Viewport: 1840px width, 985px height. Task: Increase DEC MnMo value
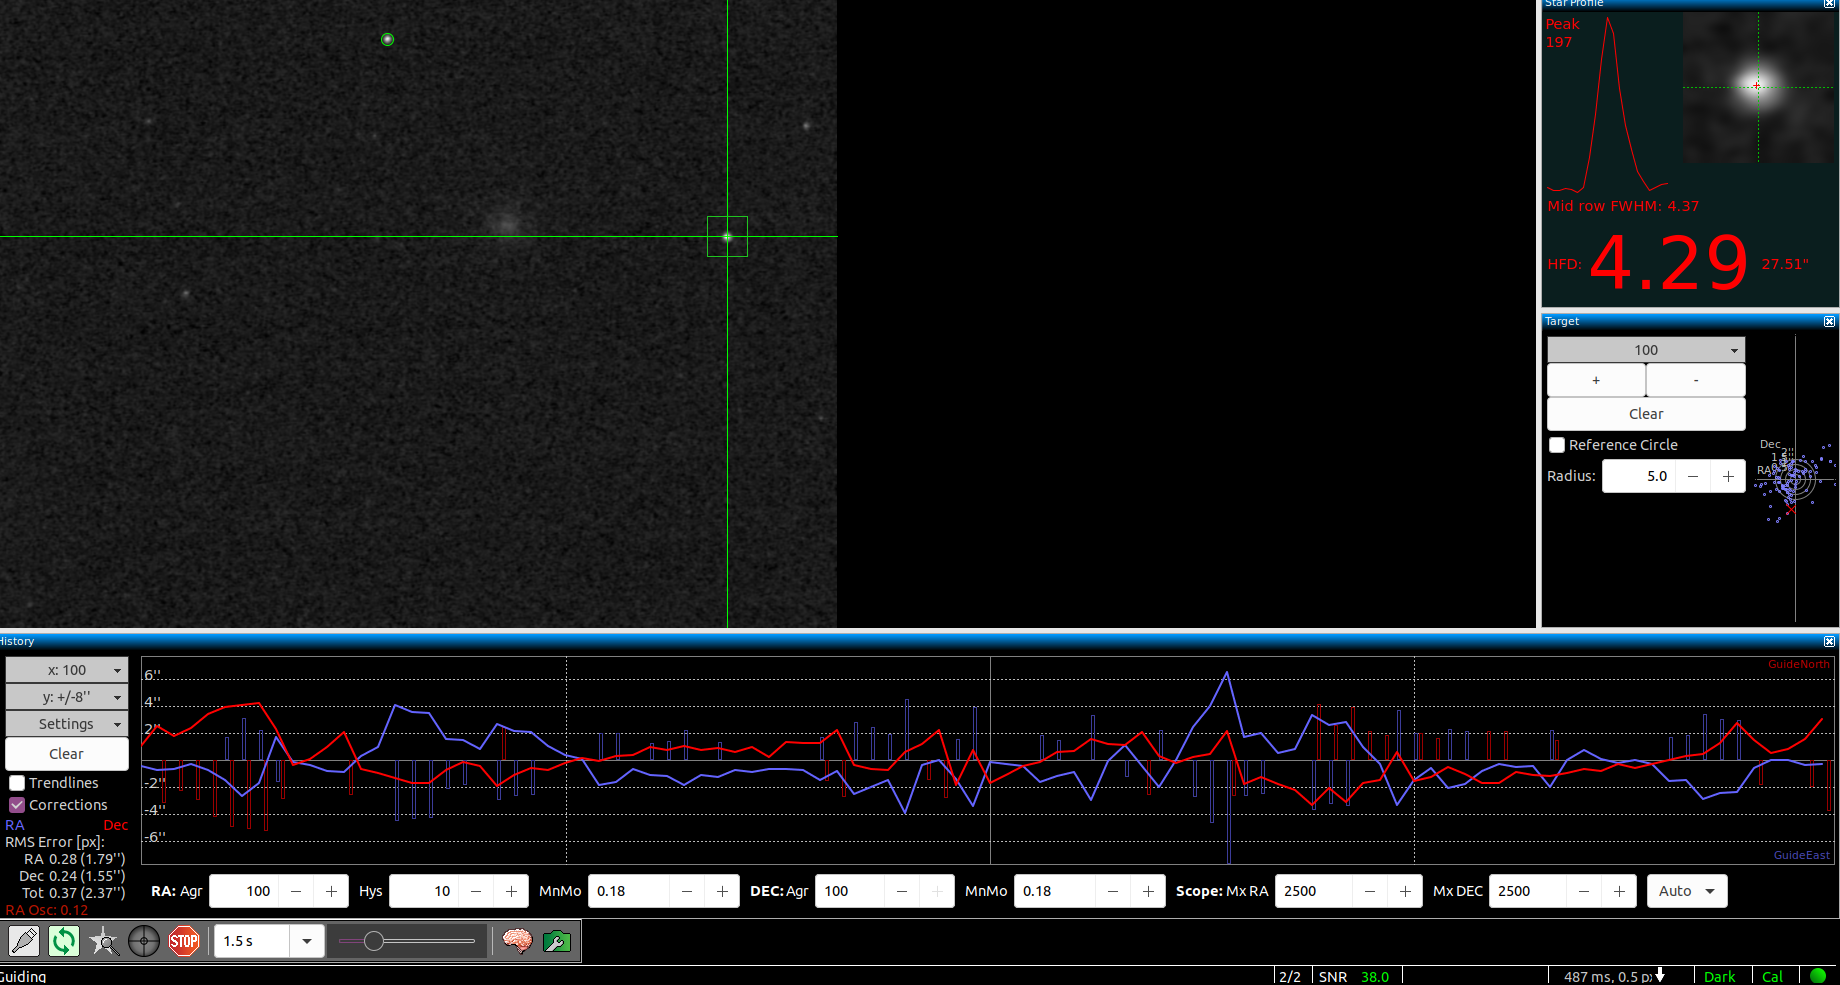point(1148,891)
